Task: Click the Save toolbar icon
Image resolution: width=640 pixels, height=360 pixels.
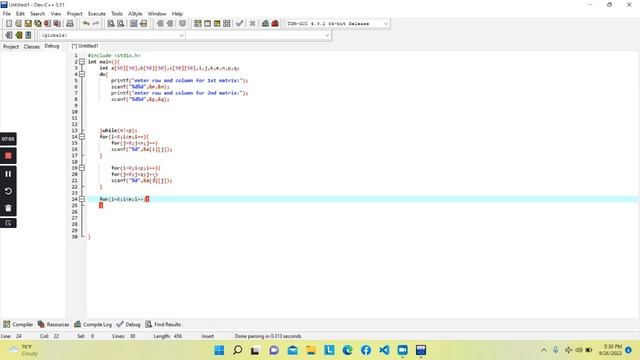Action: tap(28, 24)
